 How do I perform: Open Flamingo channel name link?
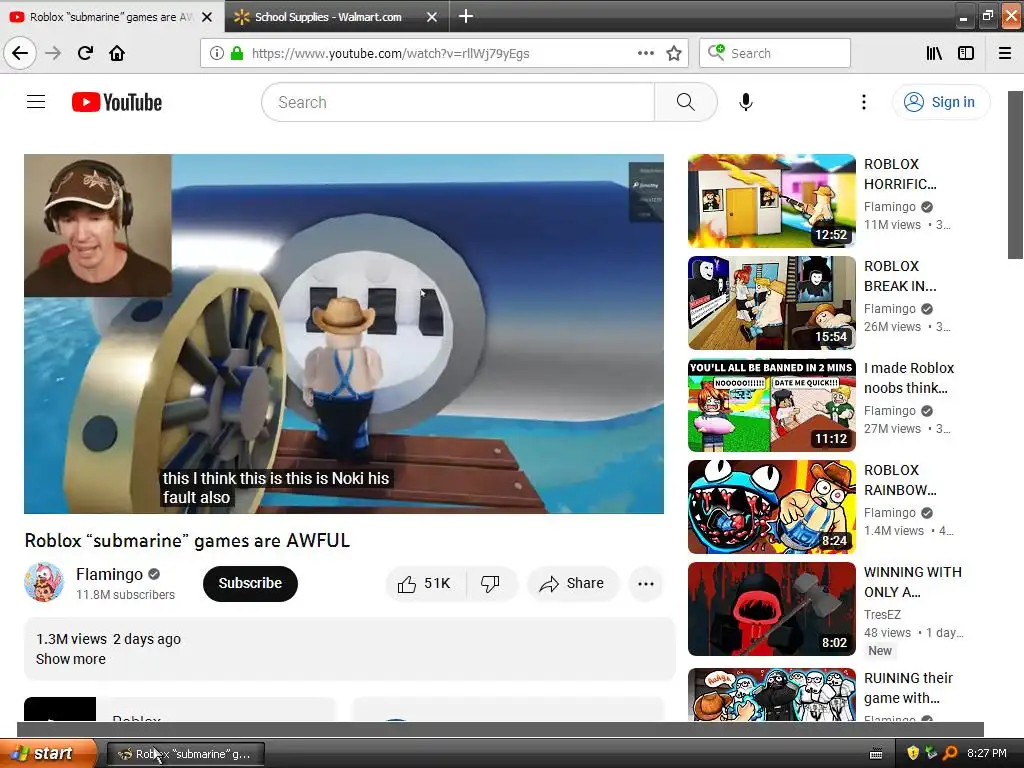point(109,574)
